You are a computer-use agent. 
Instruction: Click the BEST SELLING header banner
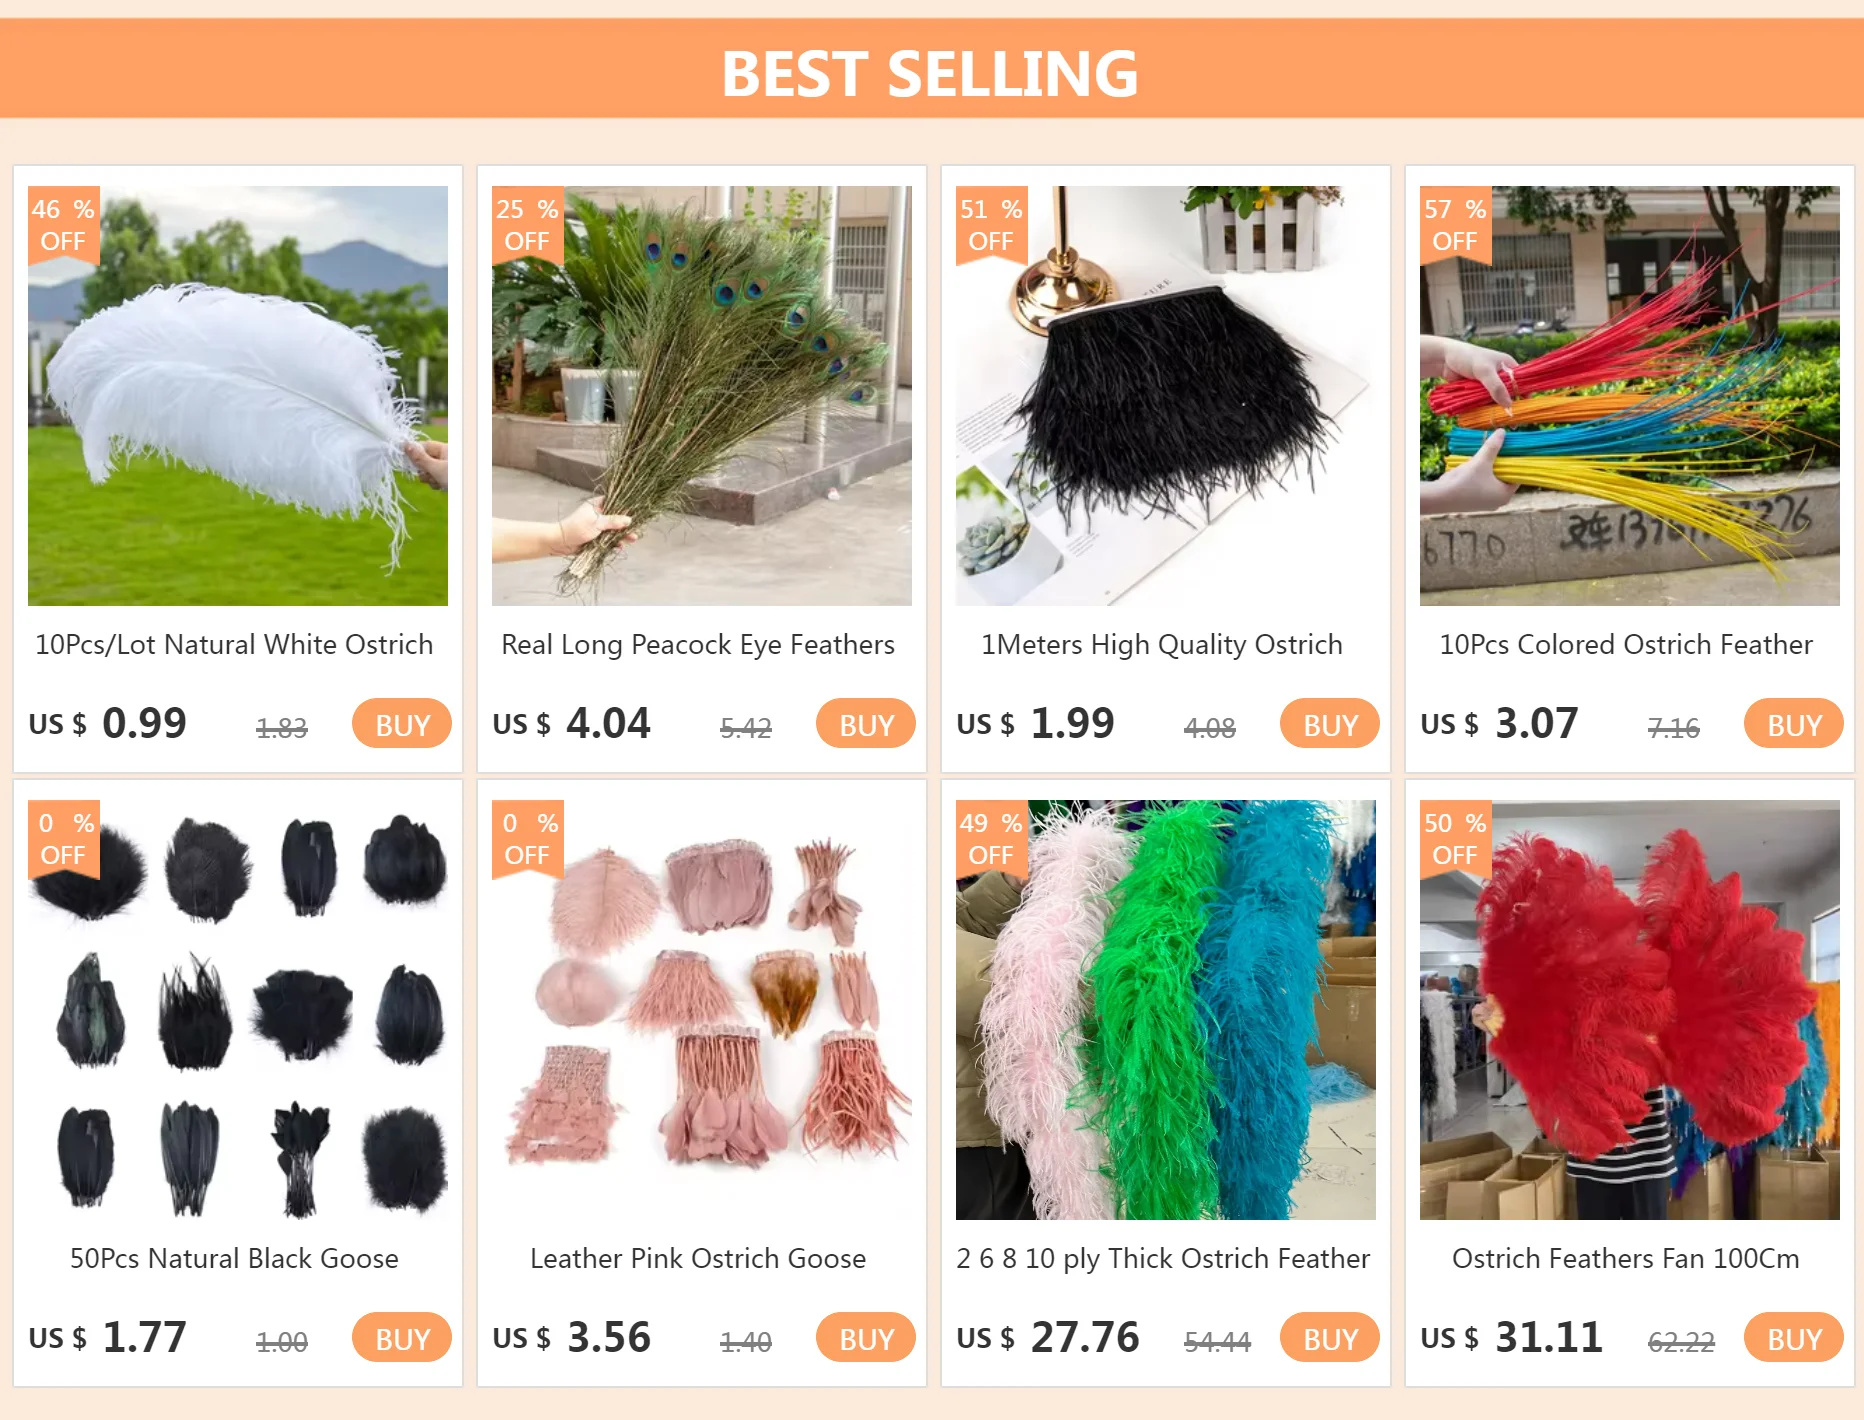point(932,68)
